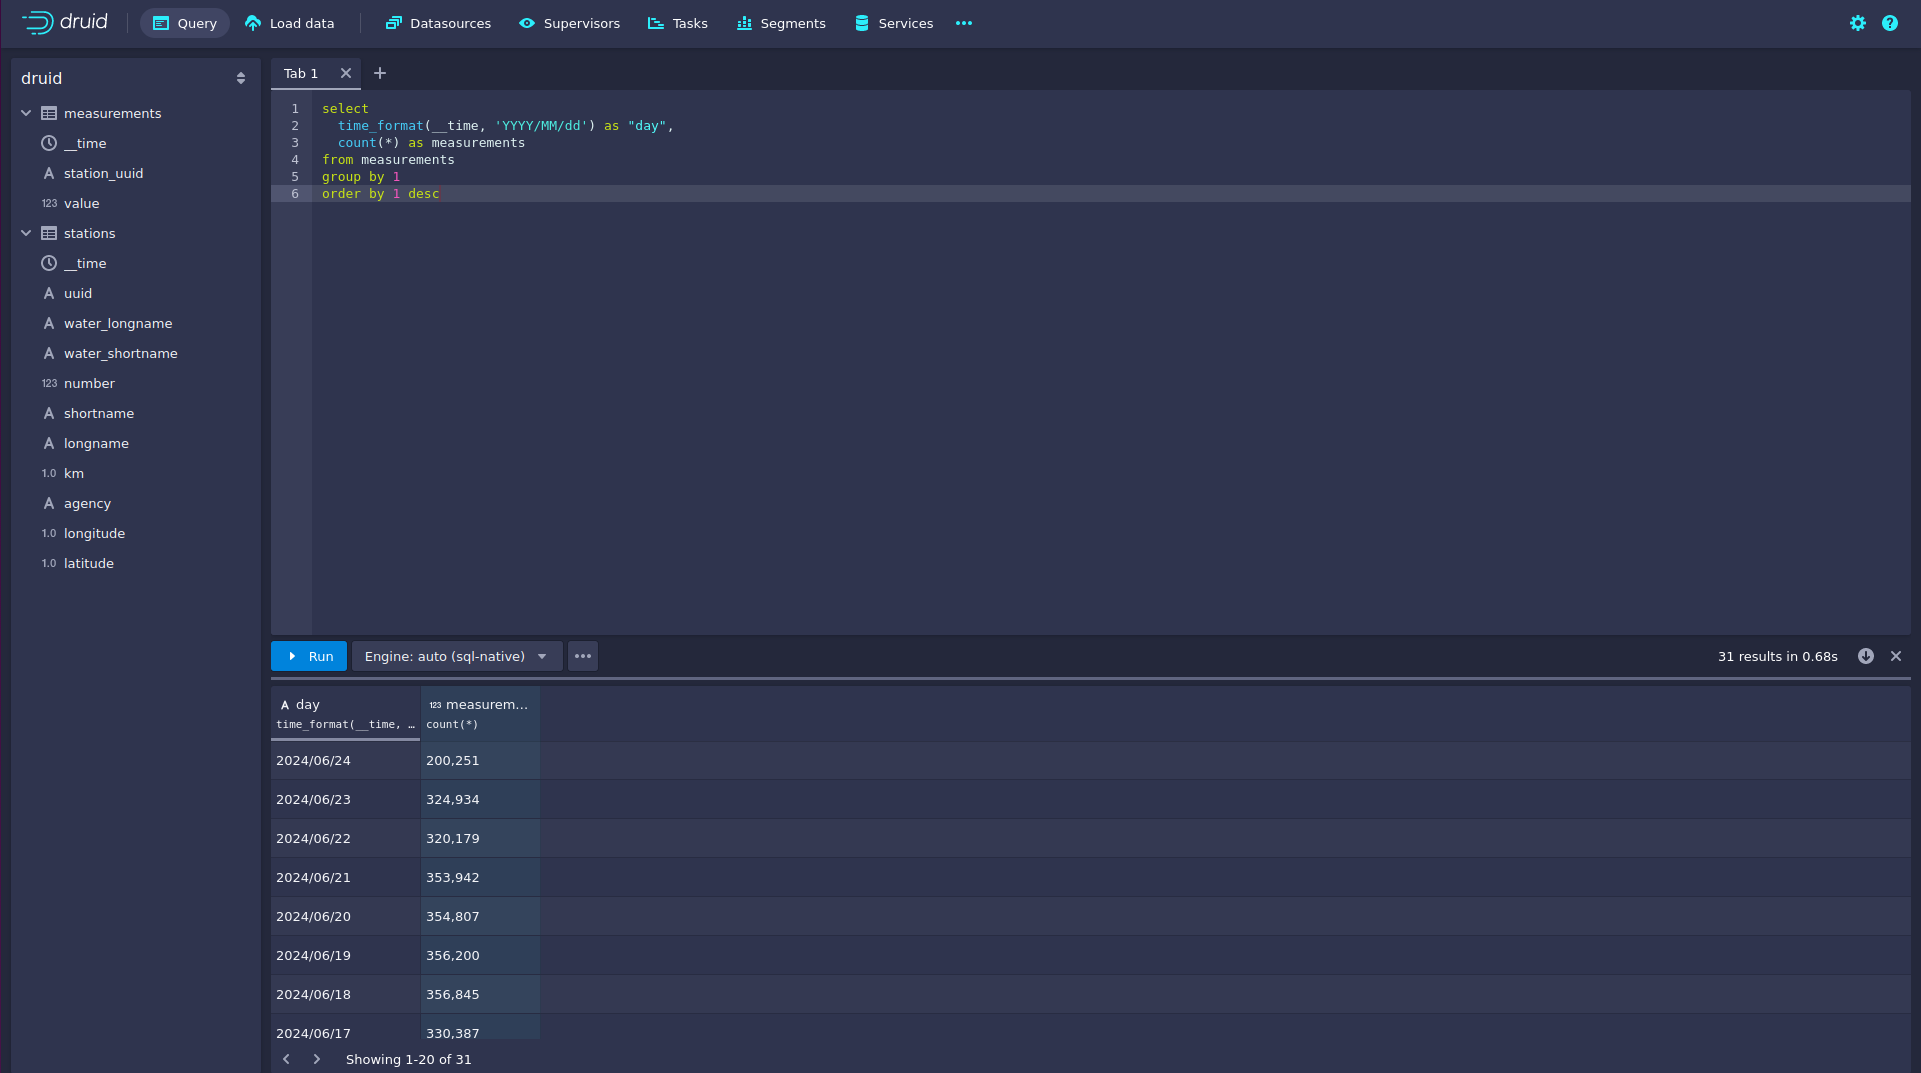The image size is (1921, 1073).
Task: Go to next results page
Action: [317, 1059]
